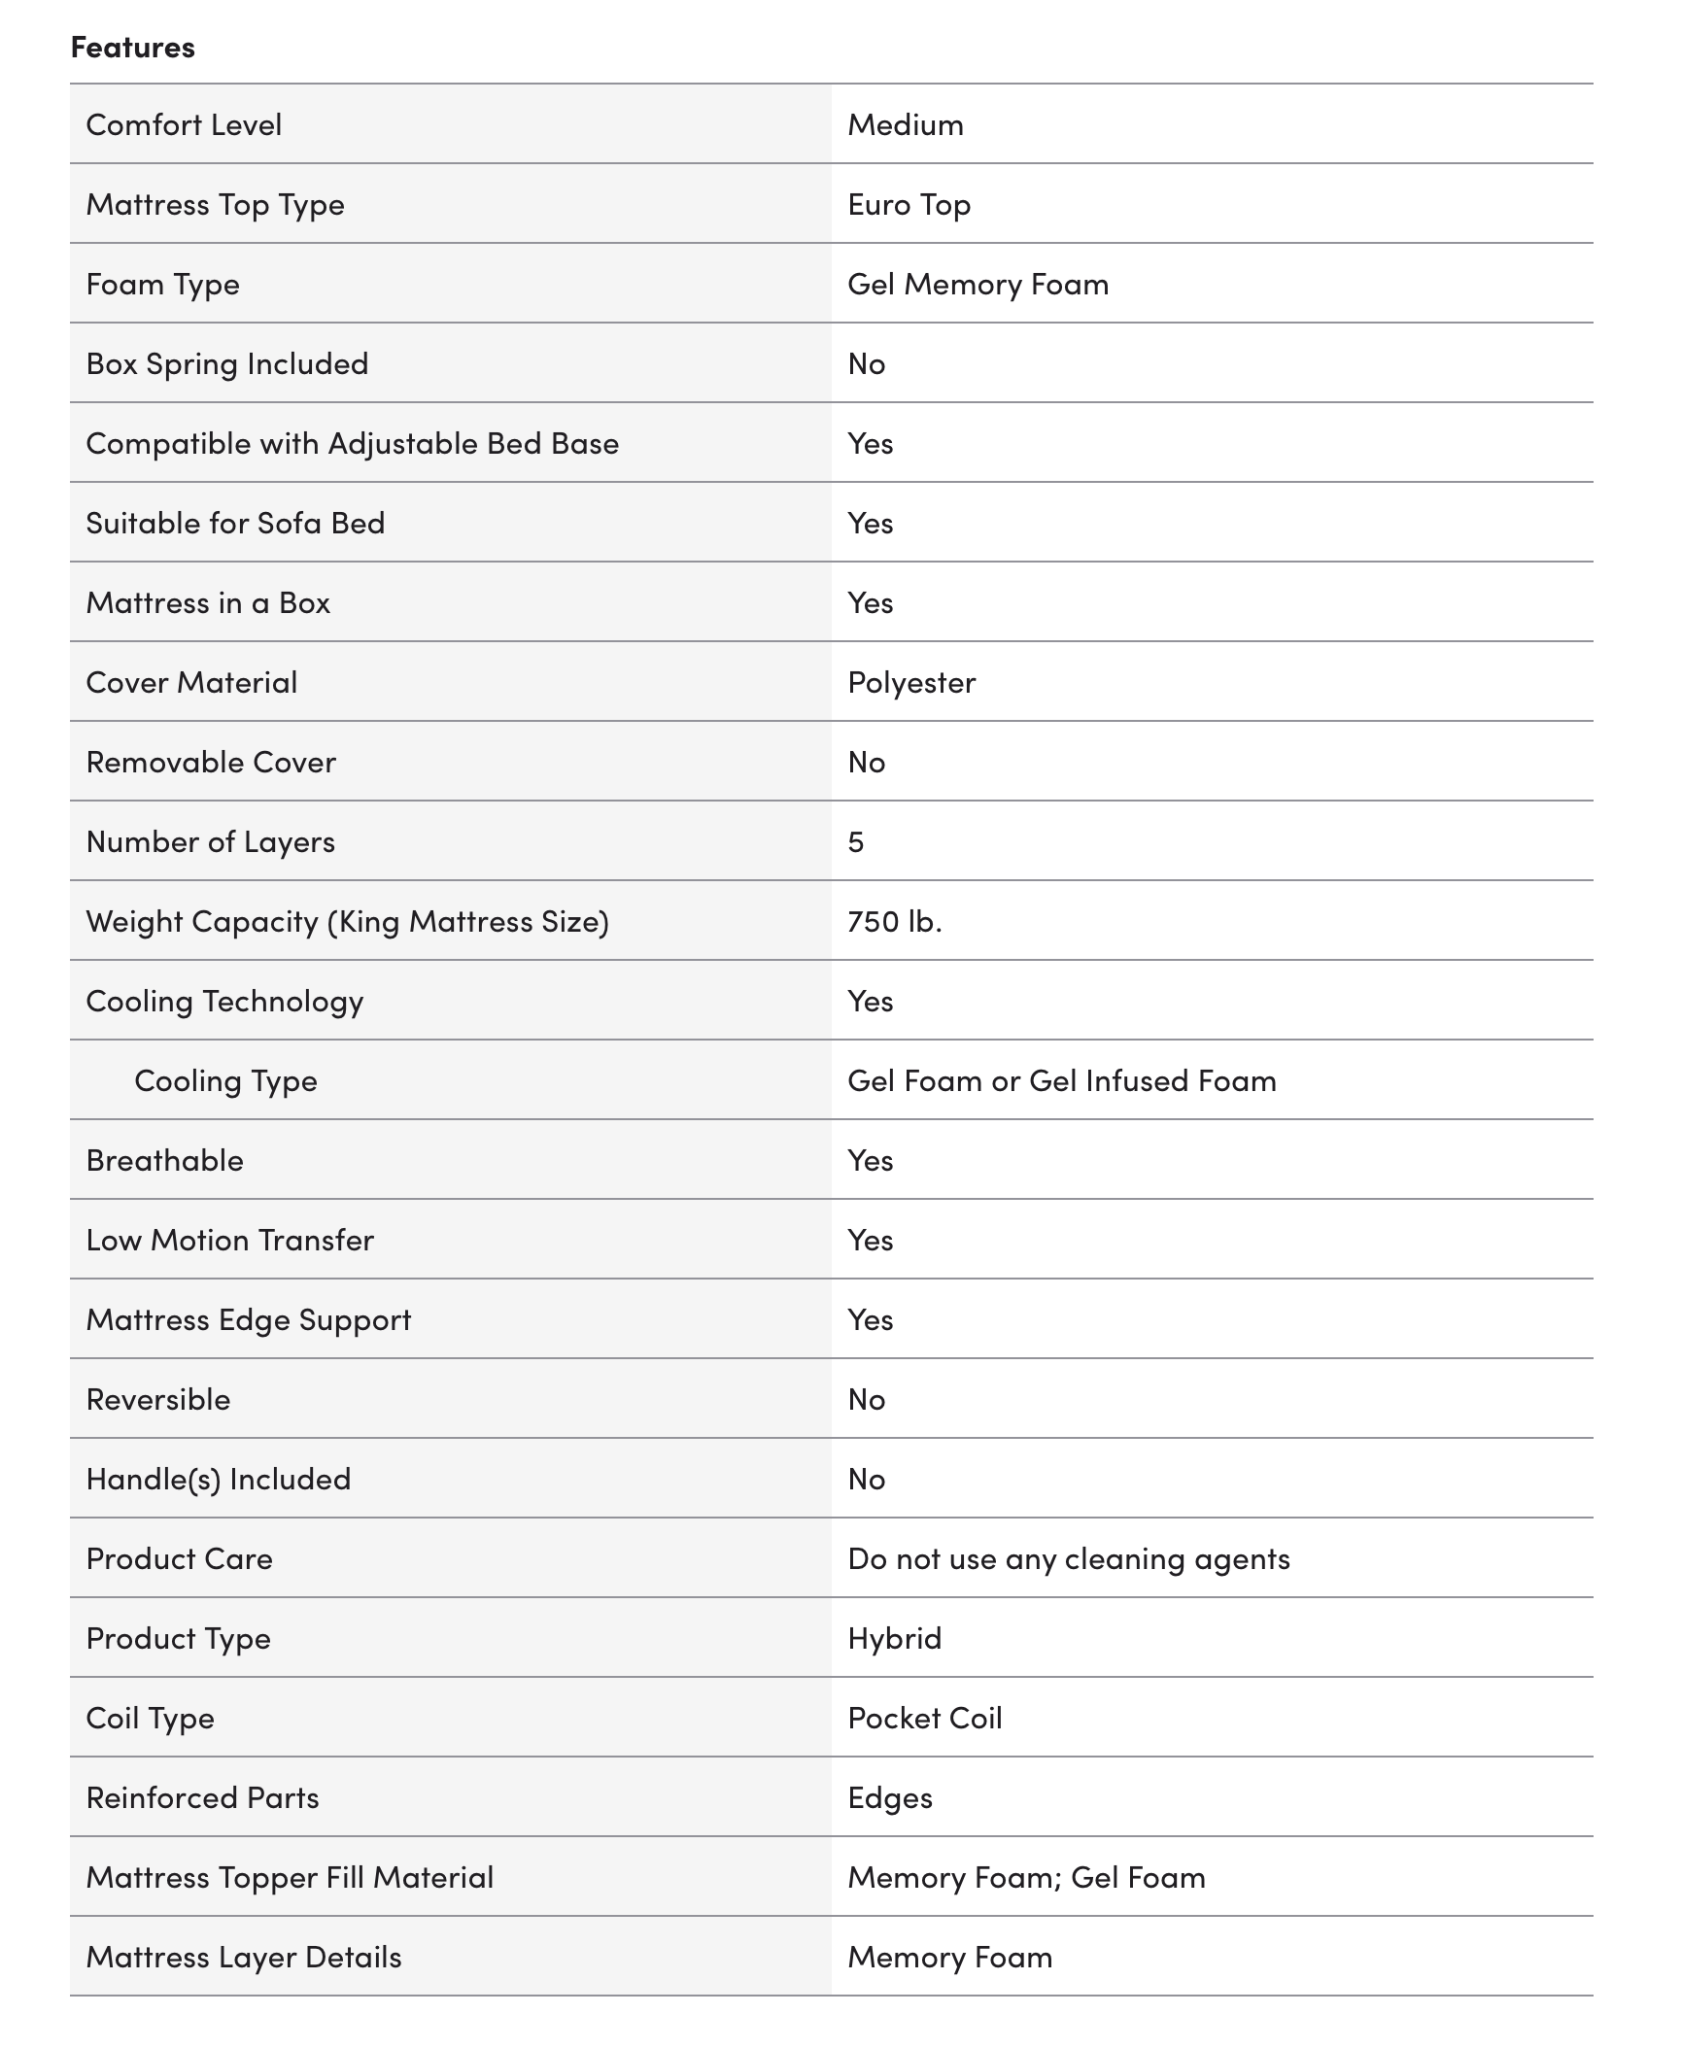This screenshot has height=2048, width=1681.
Task: Click the Box Spring Included label
Action: click(x=227, y=364)
